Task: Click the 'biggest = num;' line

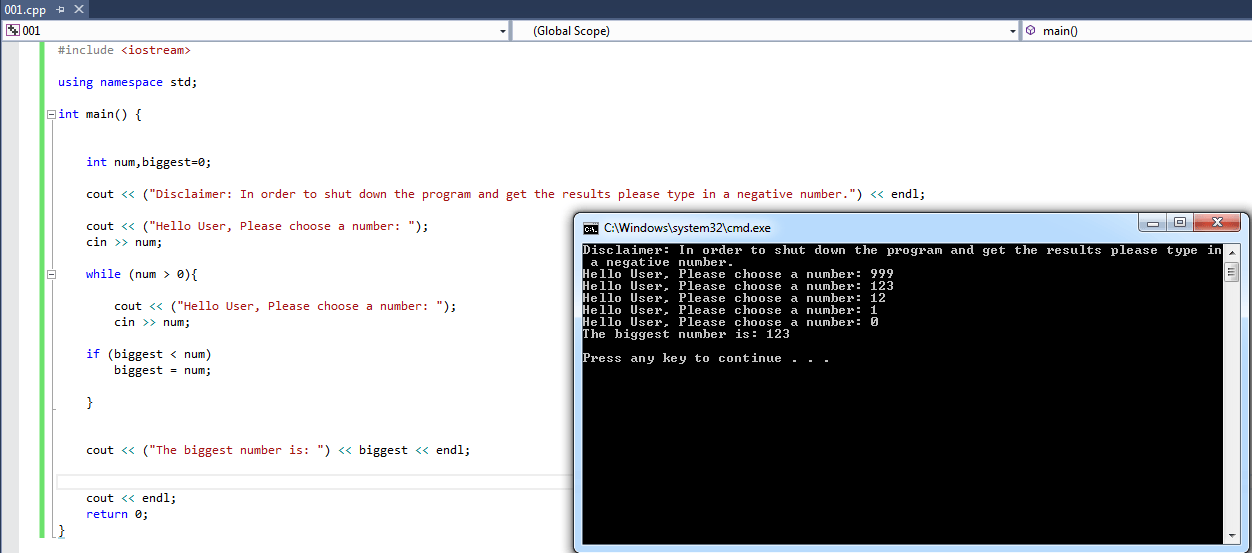Action: point(163,370)
